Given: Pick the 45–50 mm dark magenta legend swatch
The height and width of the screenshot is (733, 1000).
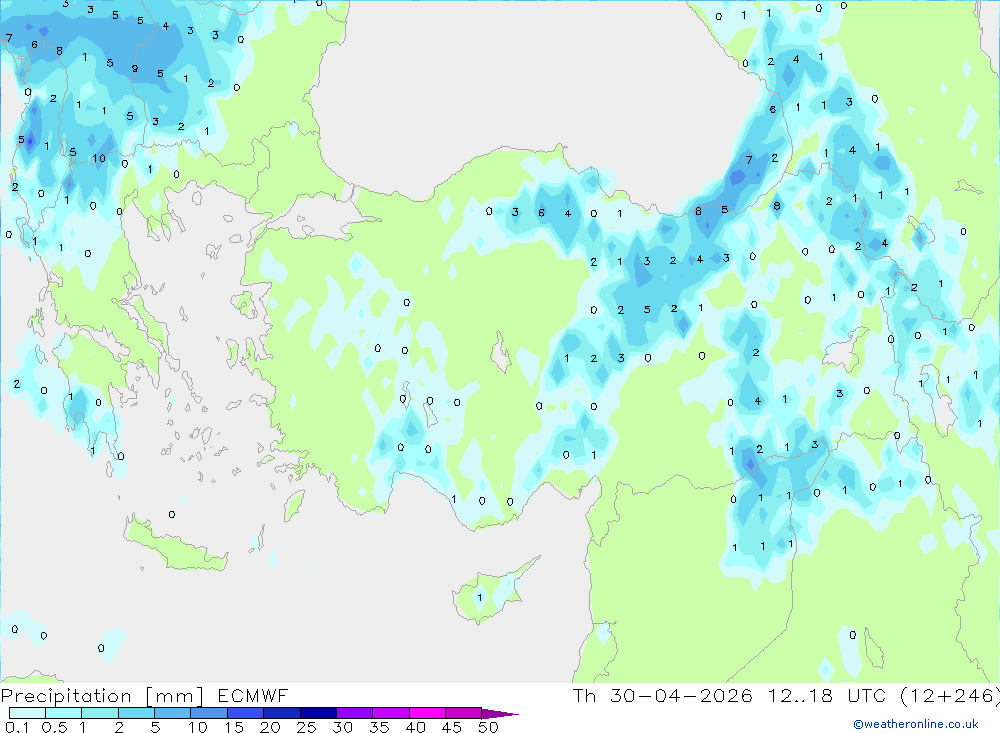Looking at the screenshot, I should (x=464, y=713).
